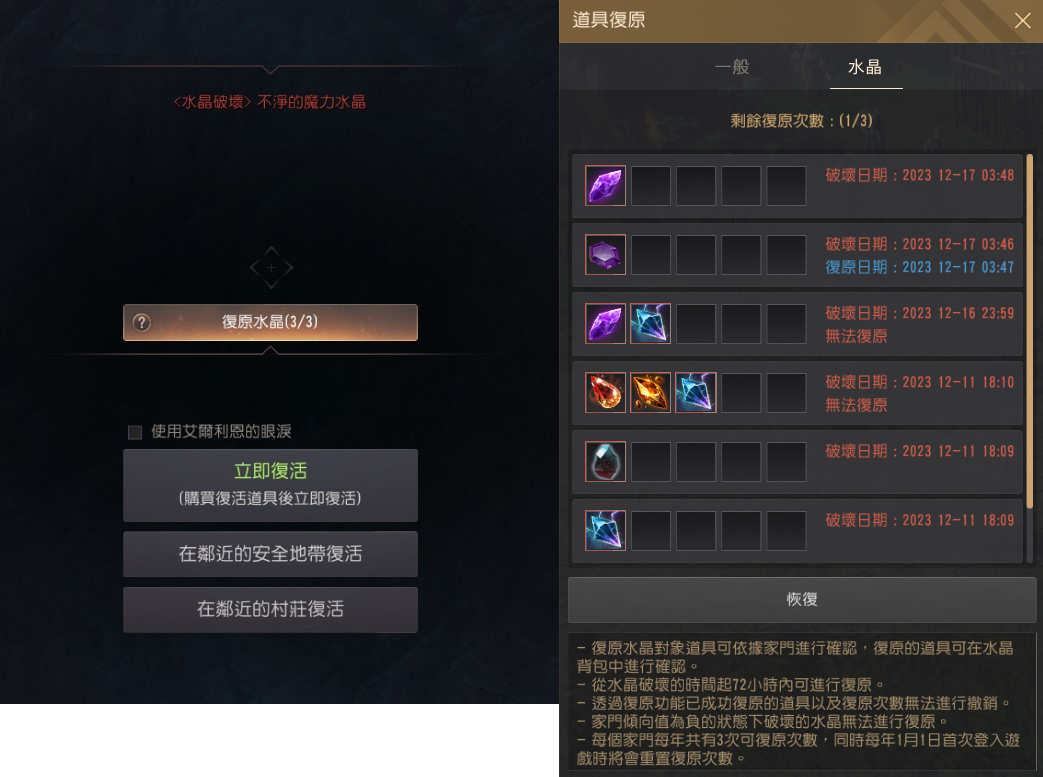Select blue crystal in last row 18:09
Viewport: 1043px width, 777px height.
[605, 531]
